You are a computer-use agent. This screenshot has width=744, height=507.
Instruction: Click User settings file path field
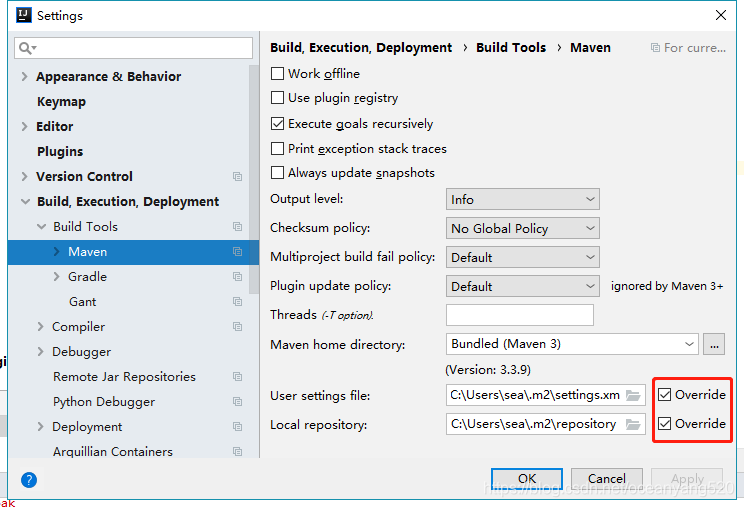click(546, 395)
